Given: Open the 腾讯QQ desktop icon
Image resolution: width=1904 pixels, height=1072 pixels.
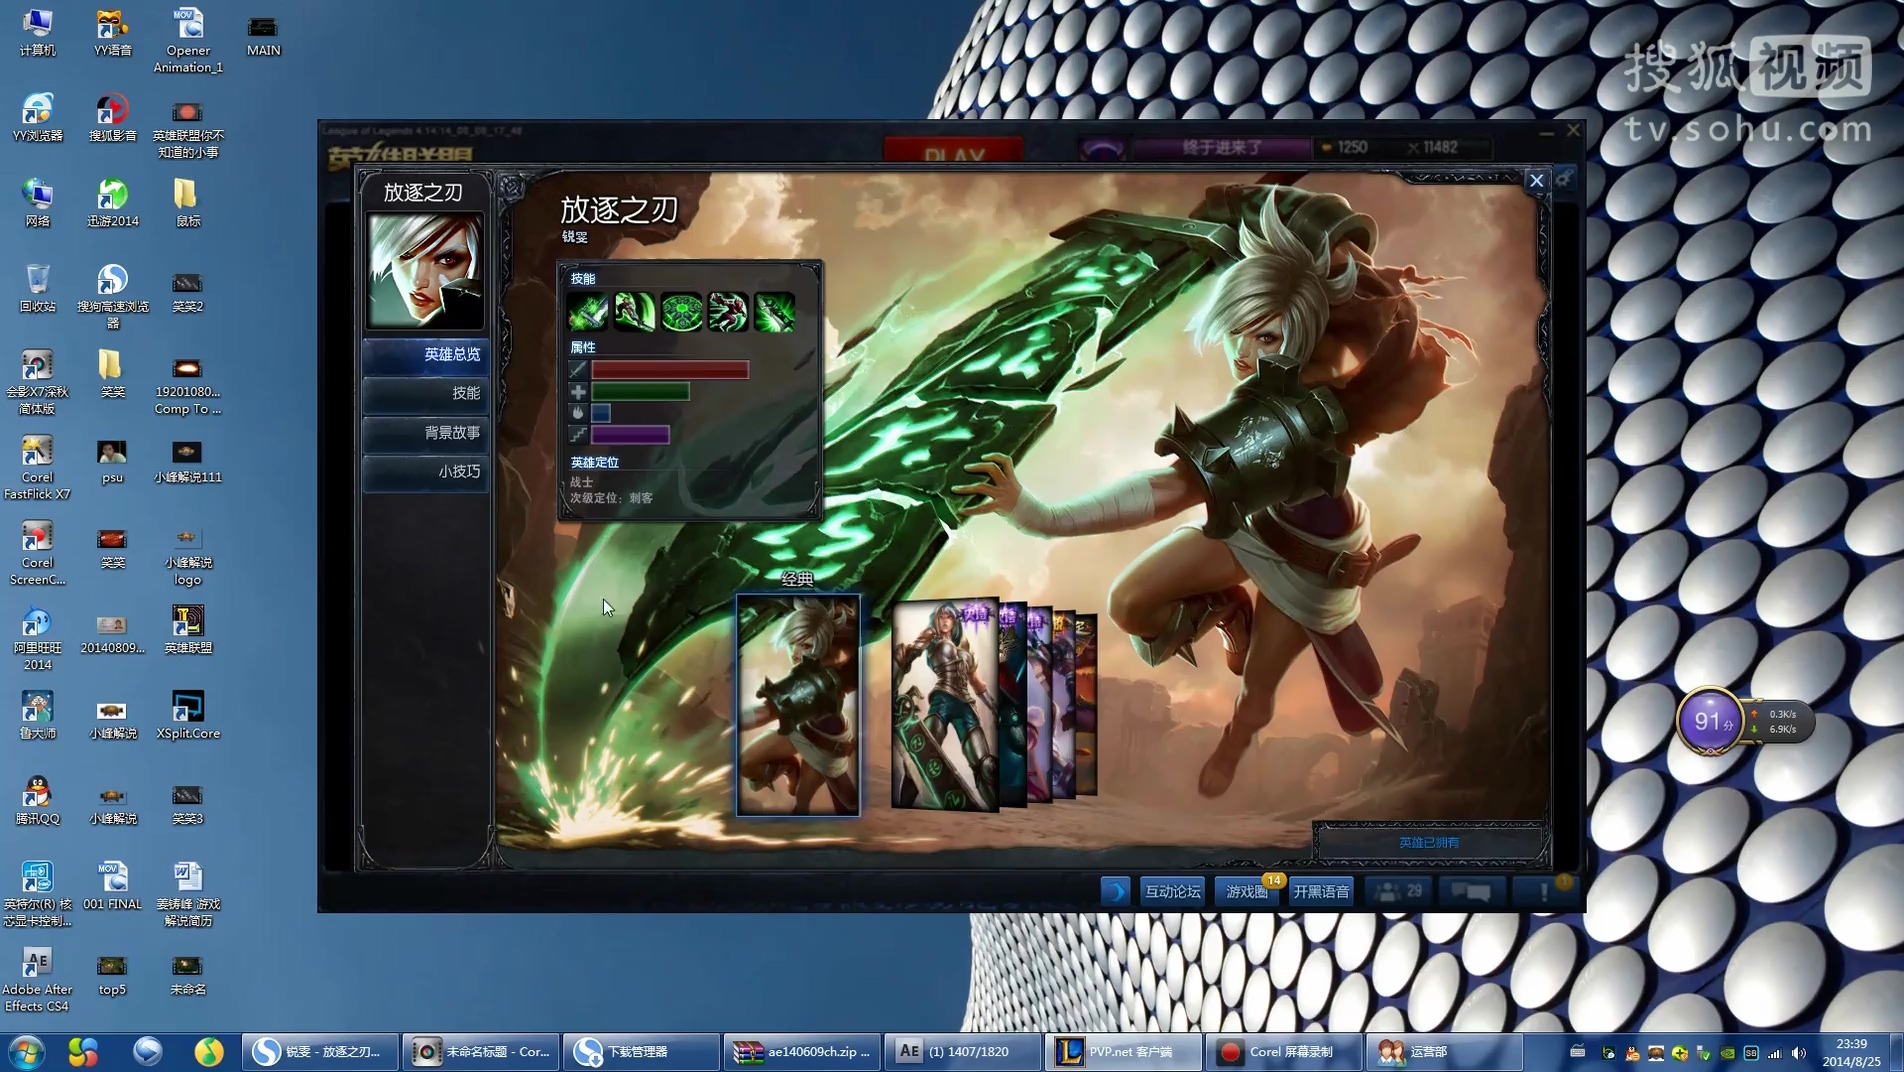Looking at the screenshot, I should click(37, 800).
